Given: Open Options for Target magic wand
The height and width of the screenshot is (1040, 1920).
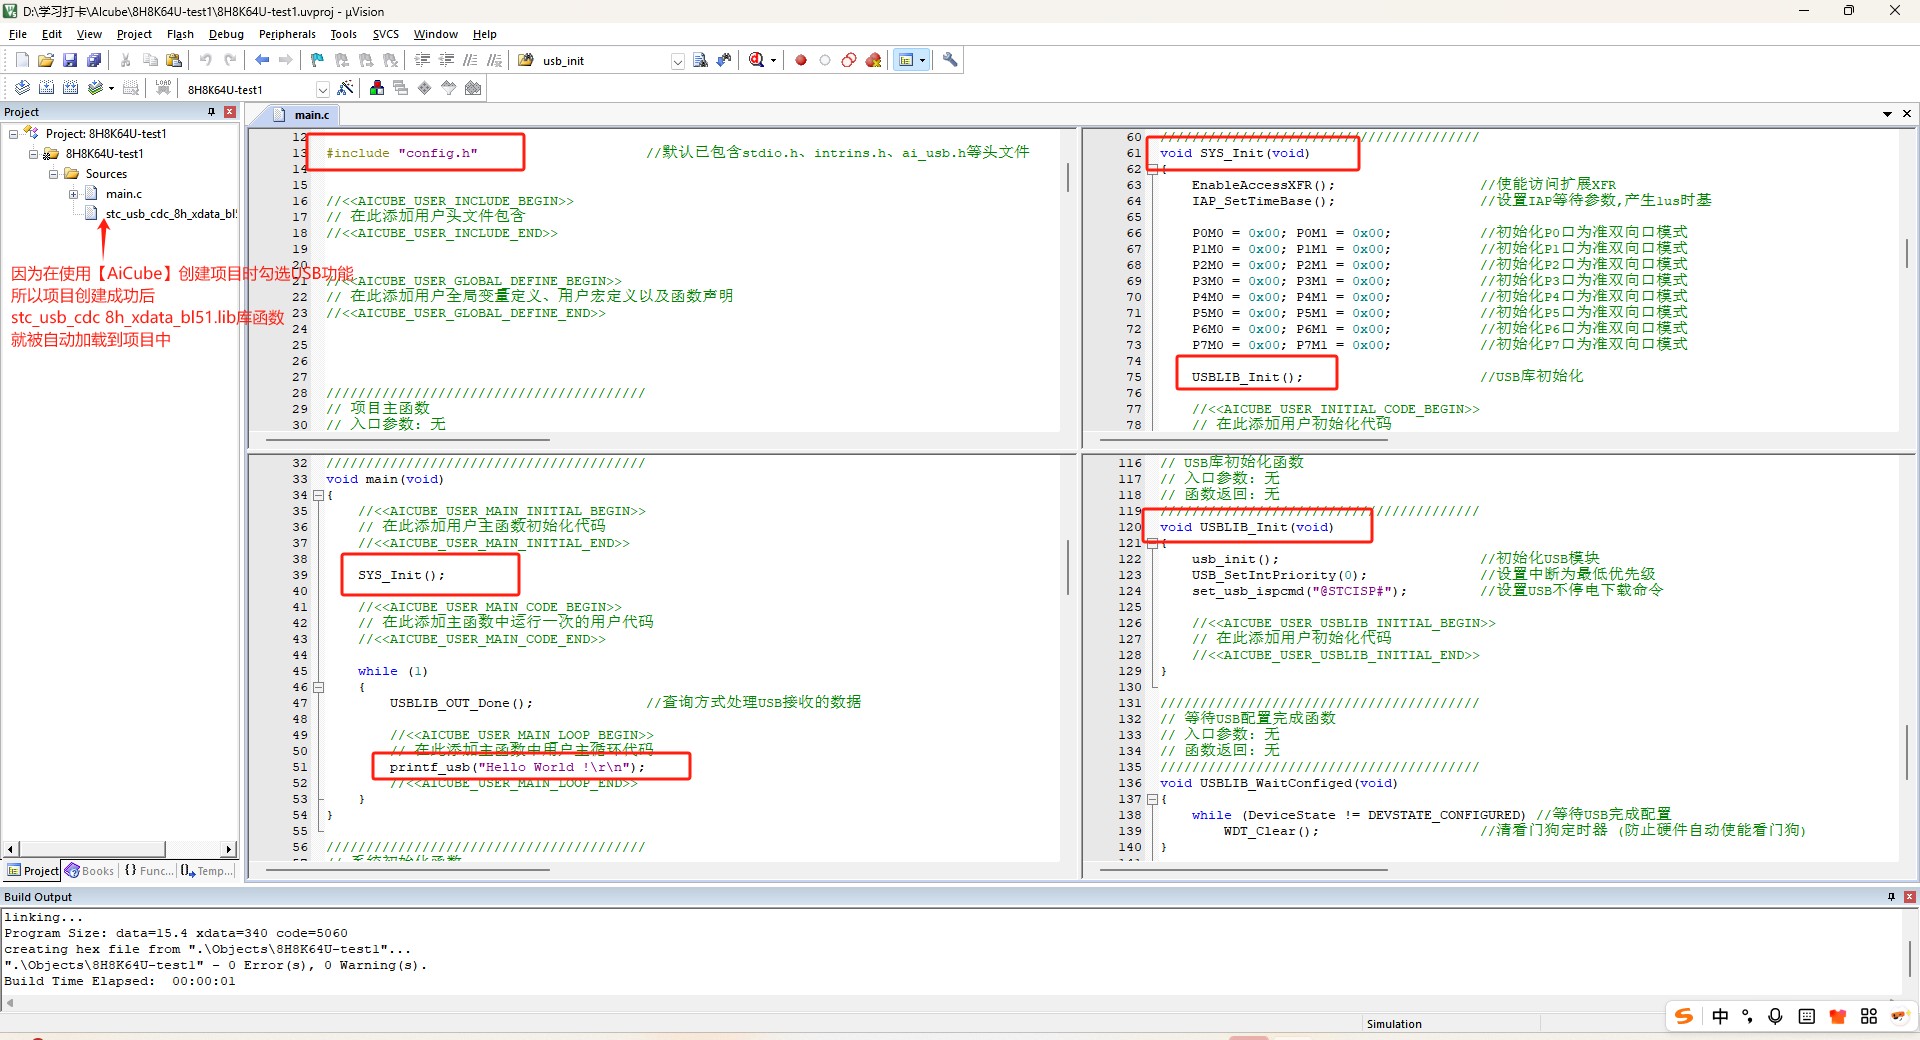Looking at the screenshot, I should point(345,88).
